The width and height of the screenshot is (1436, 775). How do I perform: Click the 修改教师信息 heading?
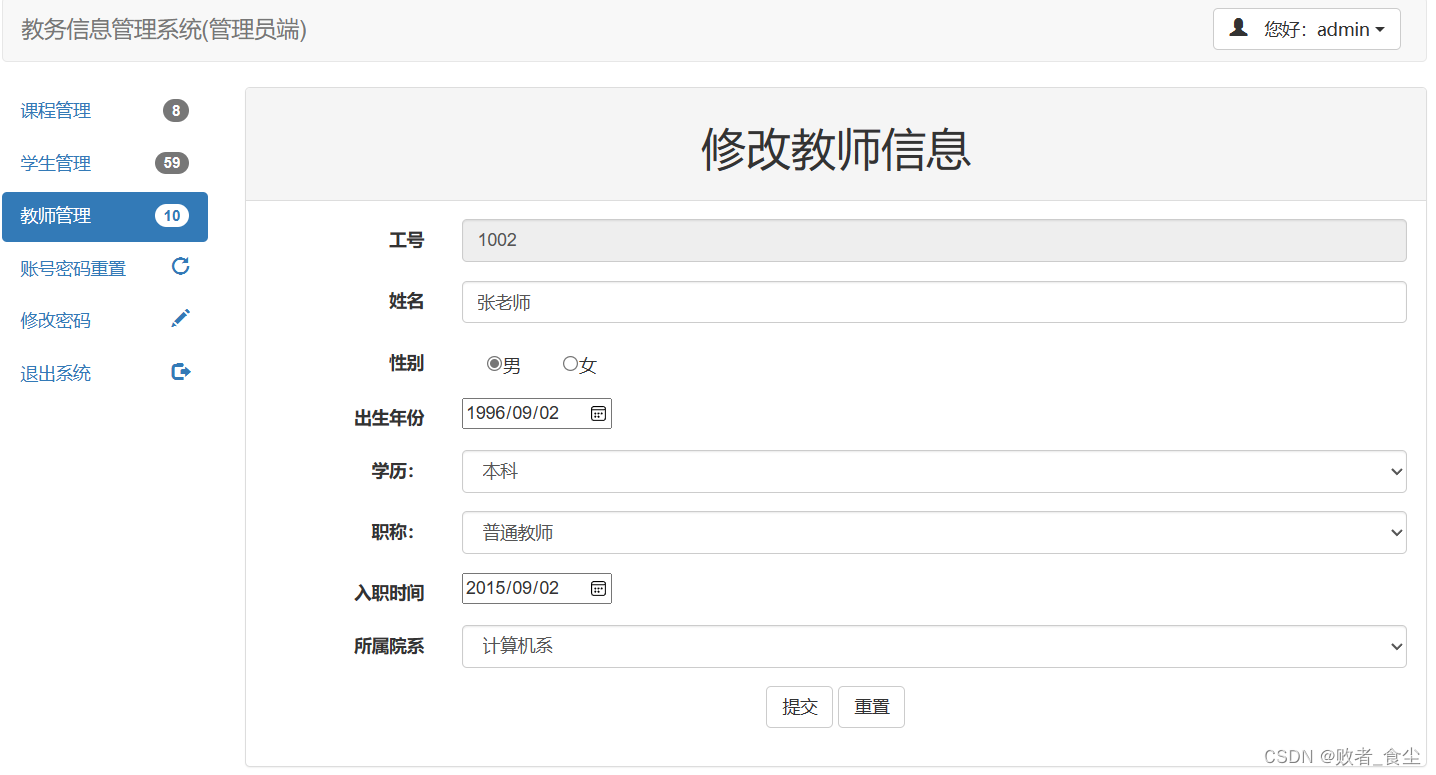[x=836, y=150]
